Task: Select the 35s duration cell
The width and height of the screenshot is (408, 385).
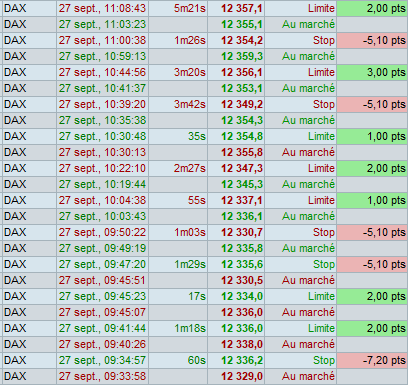Action: click(178, 136)
